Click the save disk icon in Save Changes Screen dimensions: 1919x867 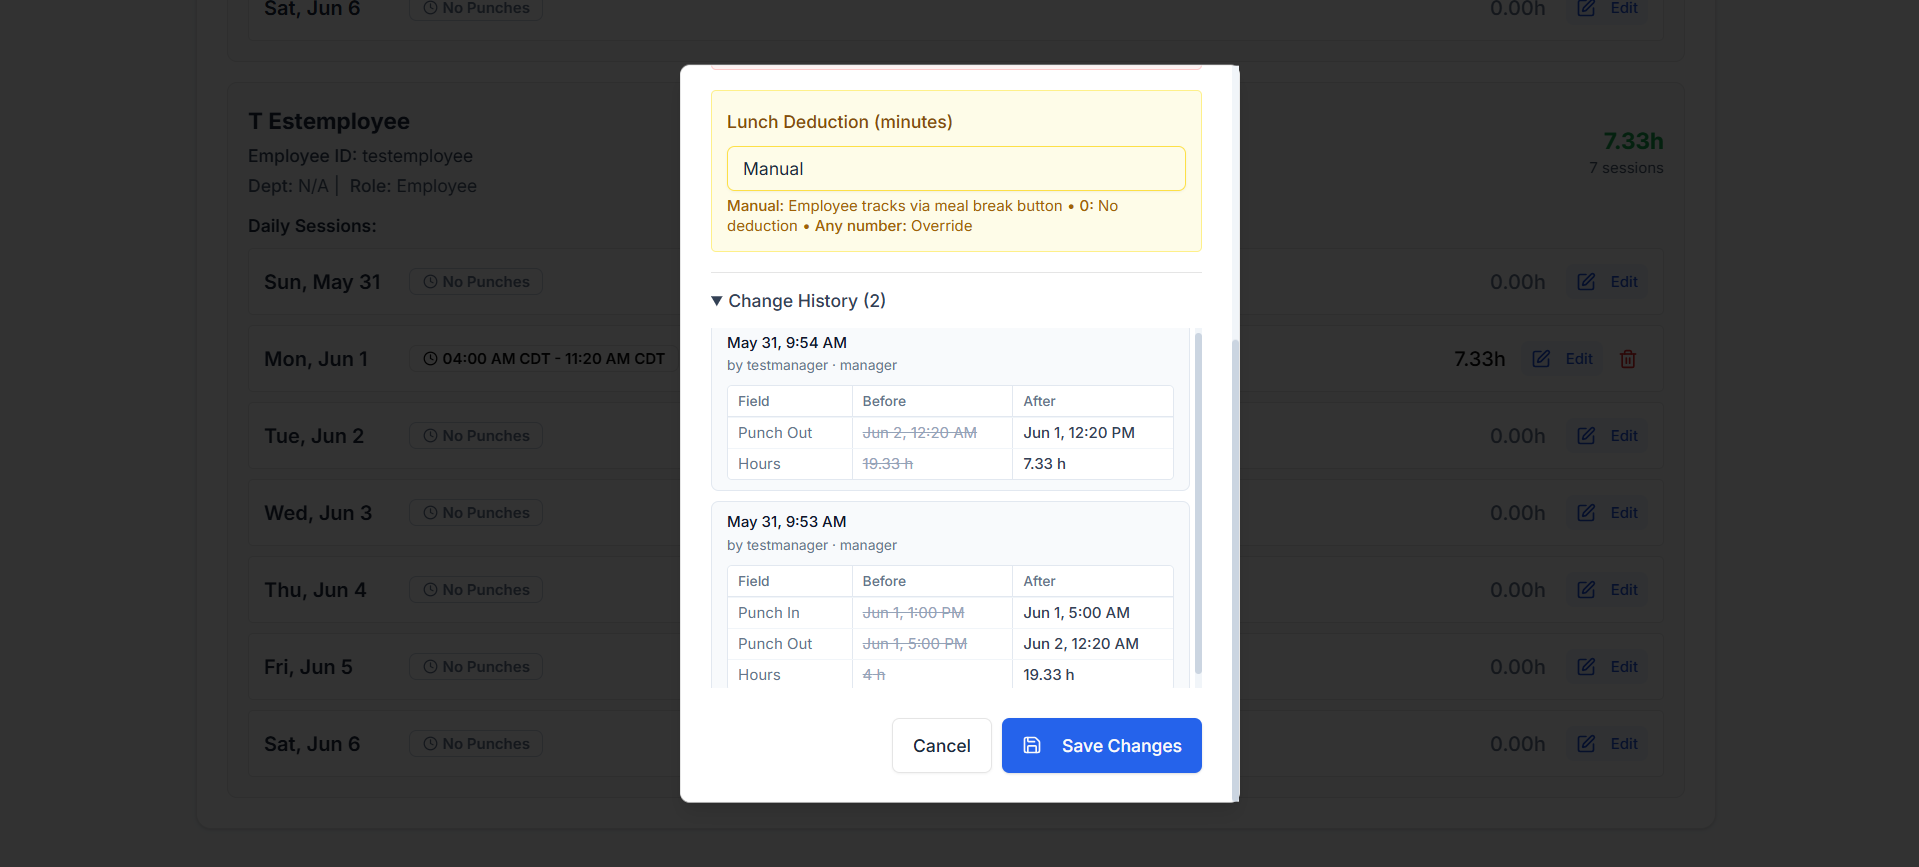point(1032,745)
